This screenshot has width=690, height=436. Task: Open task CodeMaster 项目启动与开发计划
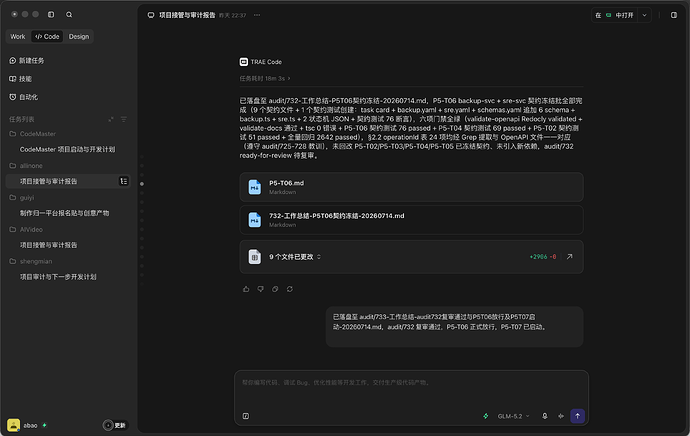click(x=67, y=150)
